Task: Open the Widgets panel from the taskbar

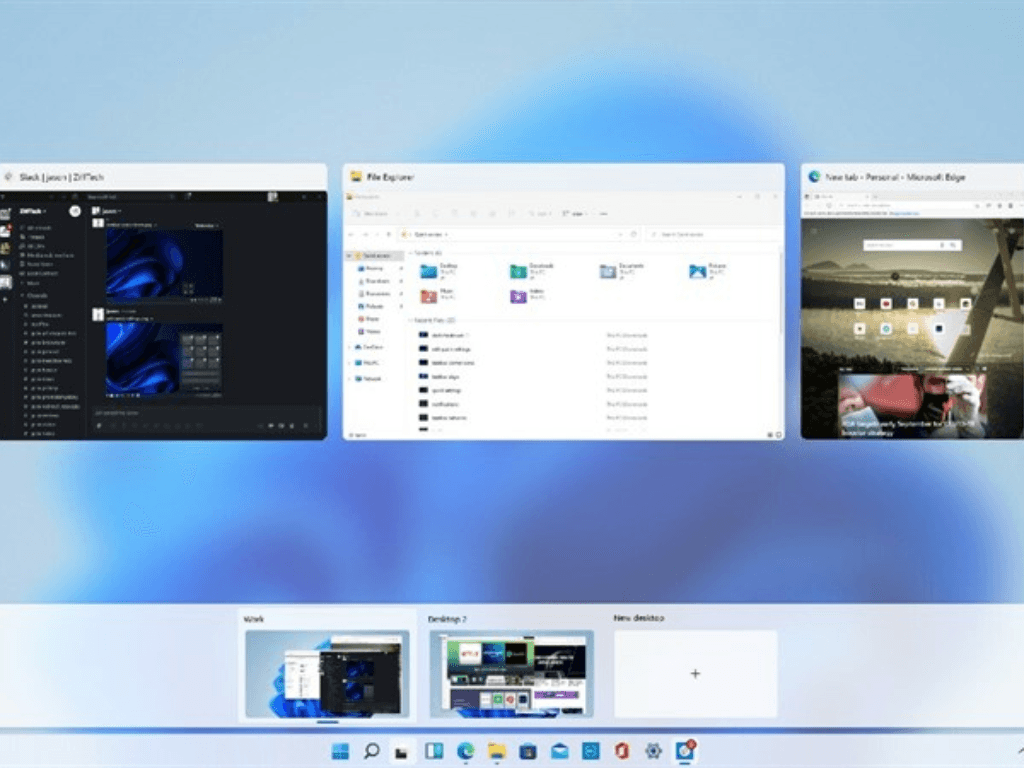Action: (x=434, y=750)
